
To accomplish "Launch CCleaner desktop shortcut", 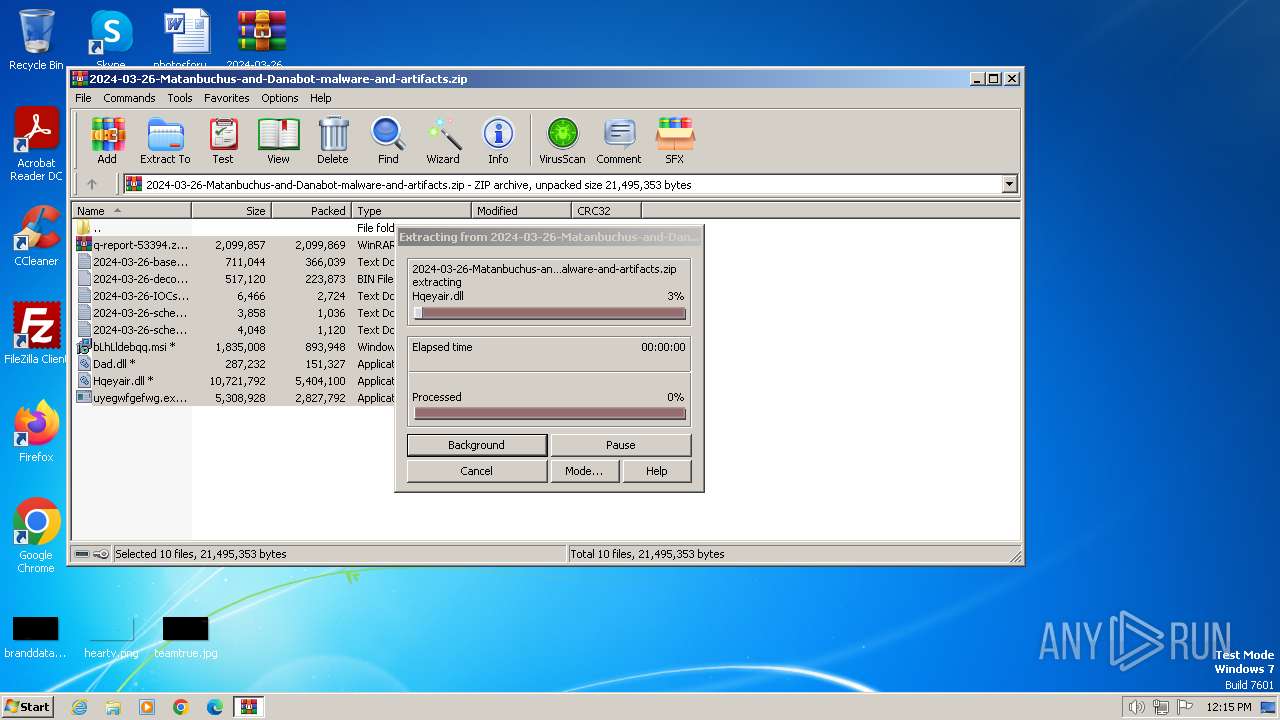I will [x=36, y=236].
